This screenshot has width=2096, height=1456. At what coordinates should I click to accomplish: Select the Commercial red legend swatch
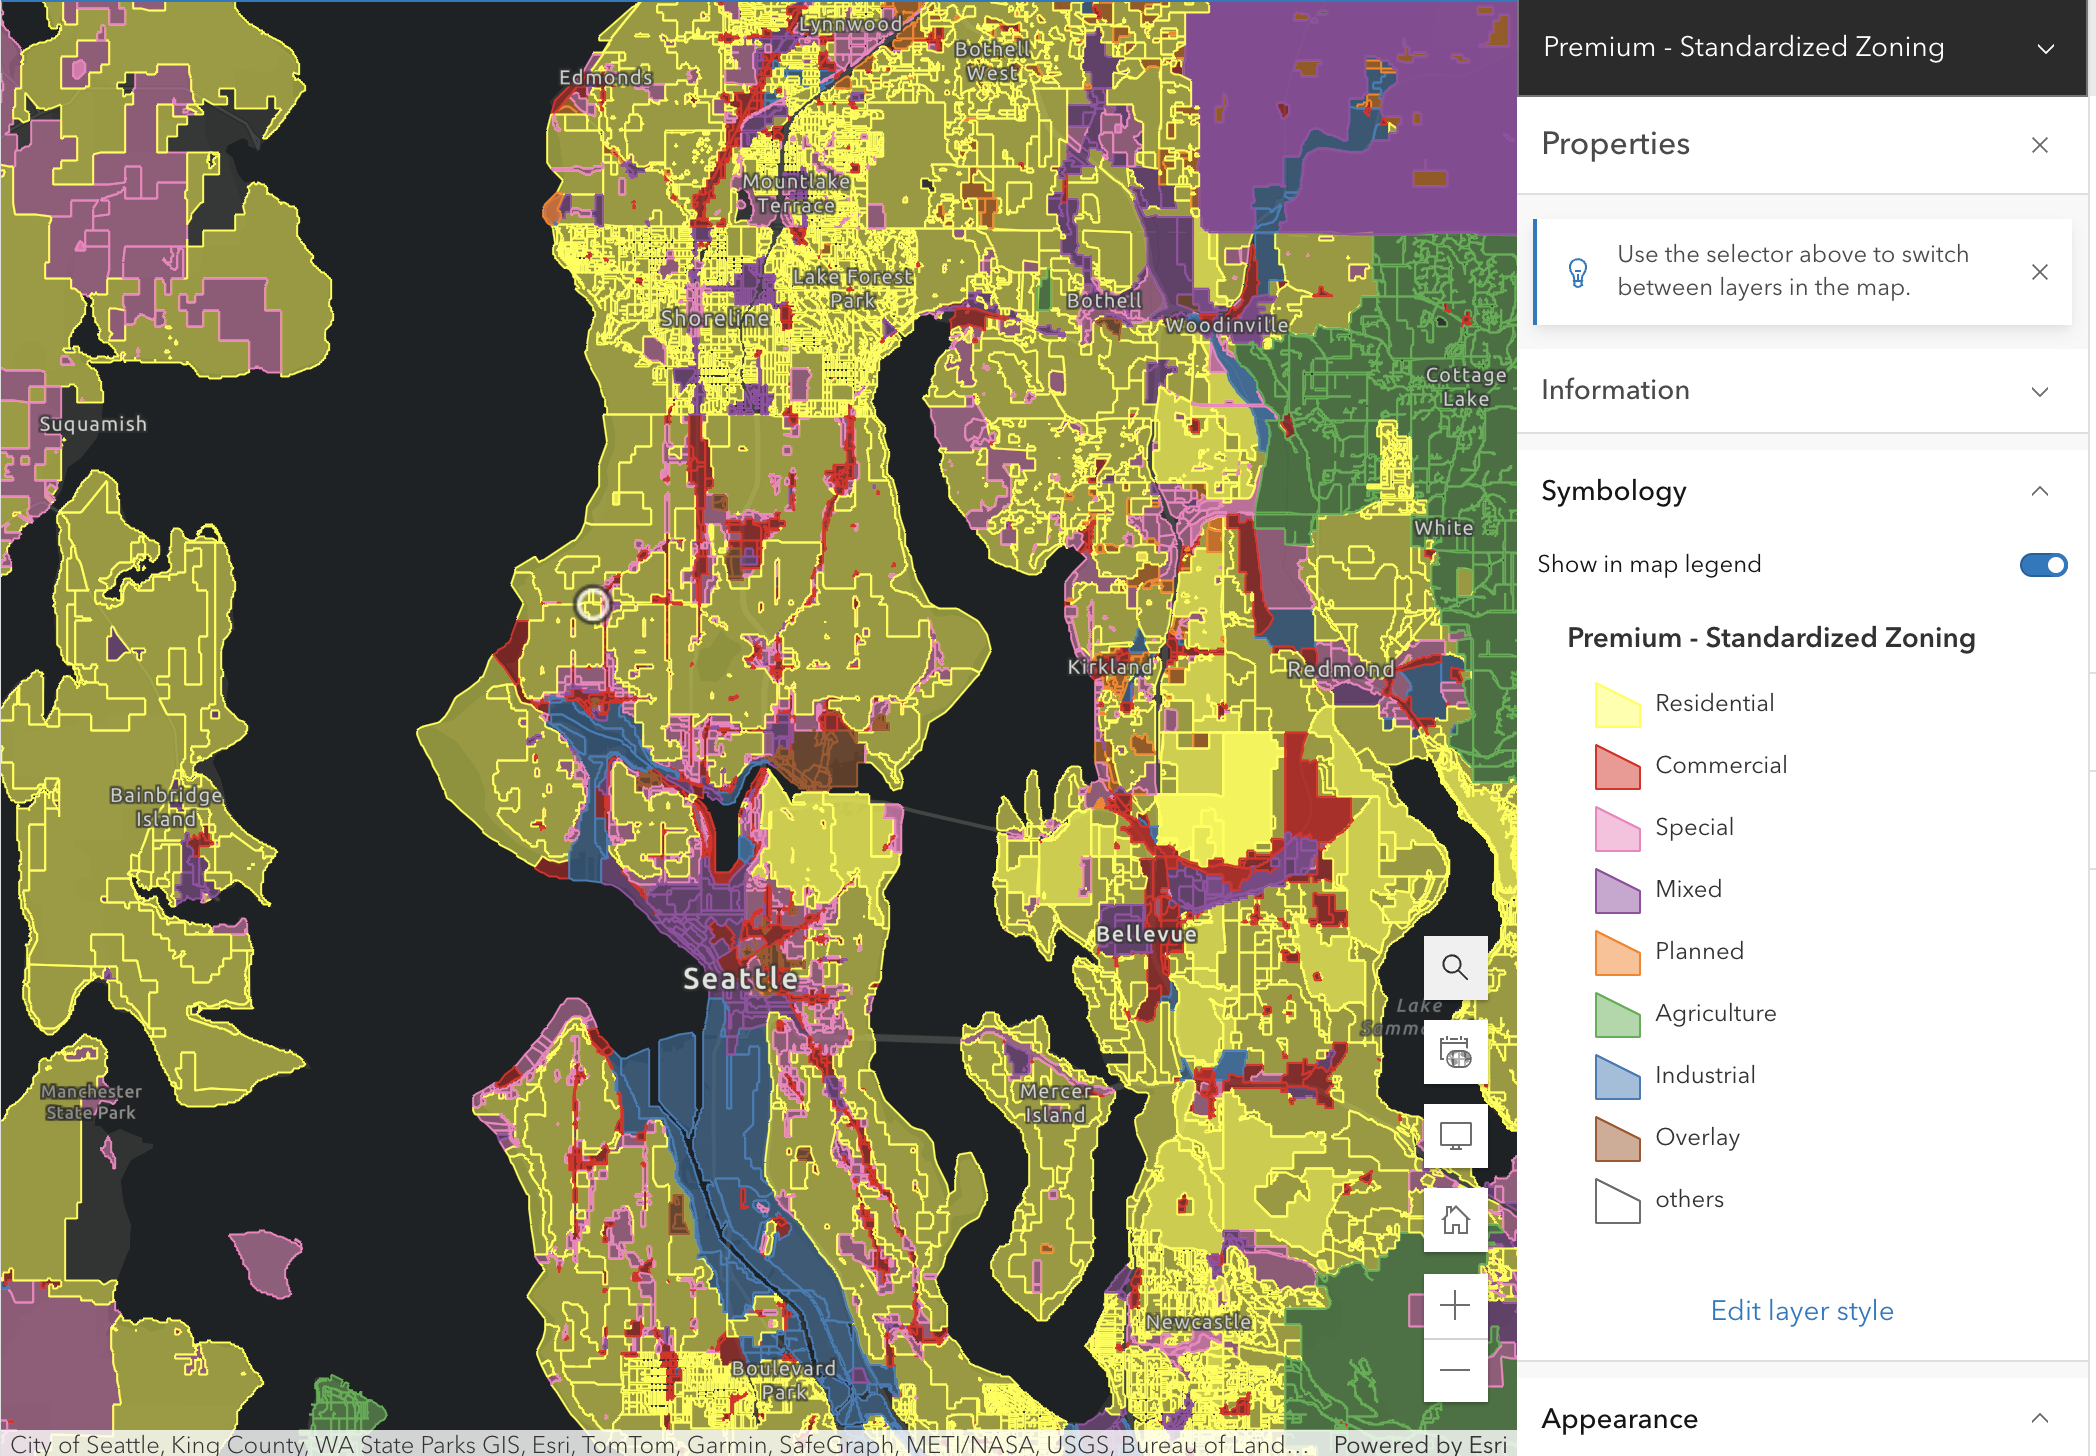(1616, 767)
